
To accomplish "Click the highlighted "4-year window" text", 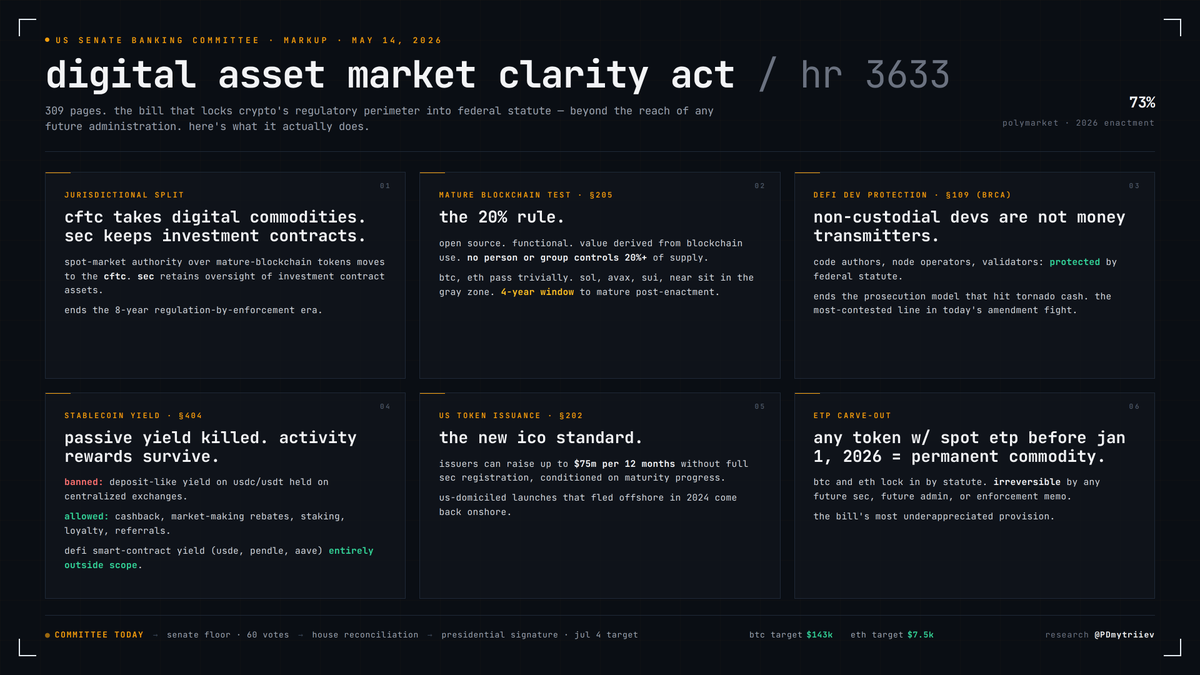I will tap(539, 292).
